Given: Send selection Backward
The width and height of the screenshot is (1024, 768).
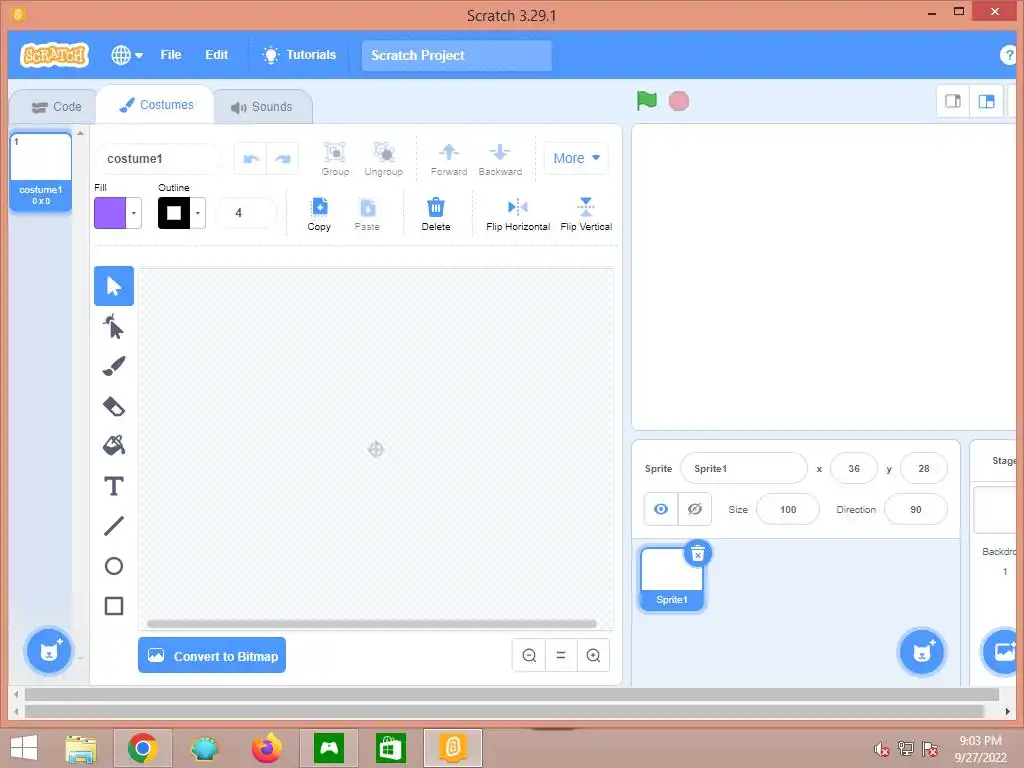Looking at the screenshot, I should click(500, 159).
